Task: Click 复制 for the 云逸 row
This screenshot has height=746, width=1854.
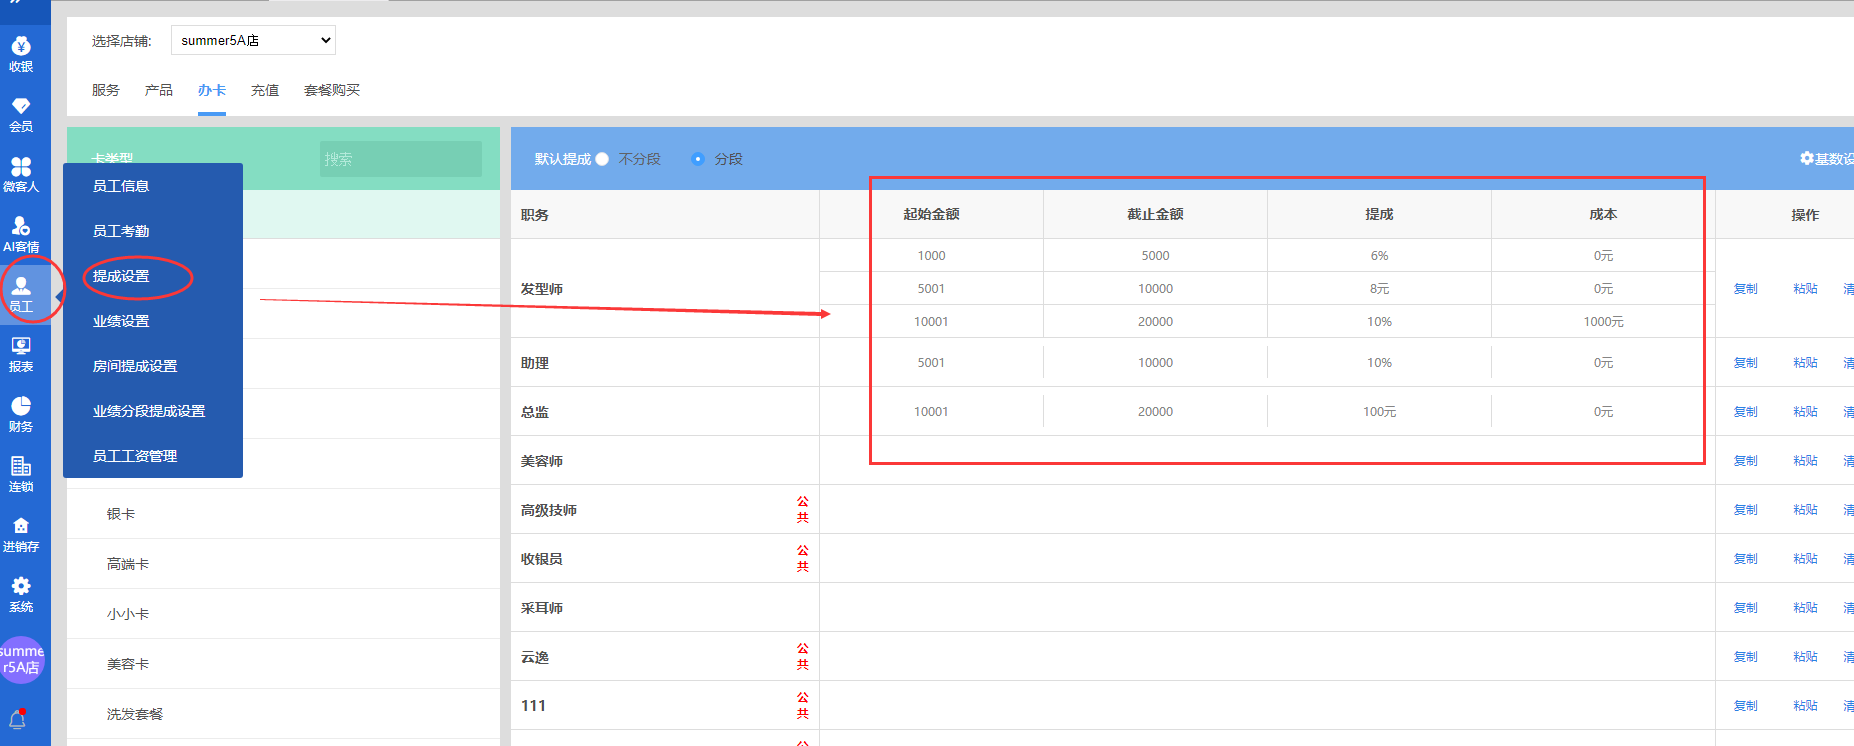Action: coord(1745,657)
